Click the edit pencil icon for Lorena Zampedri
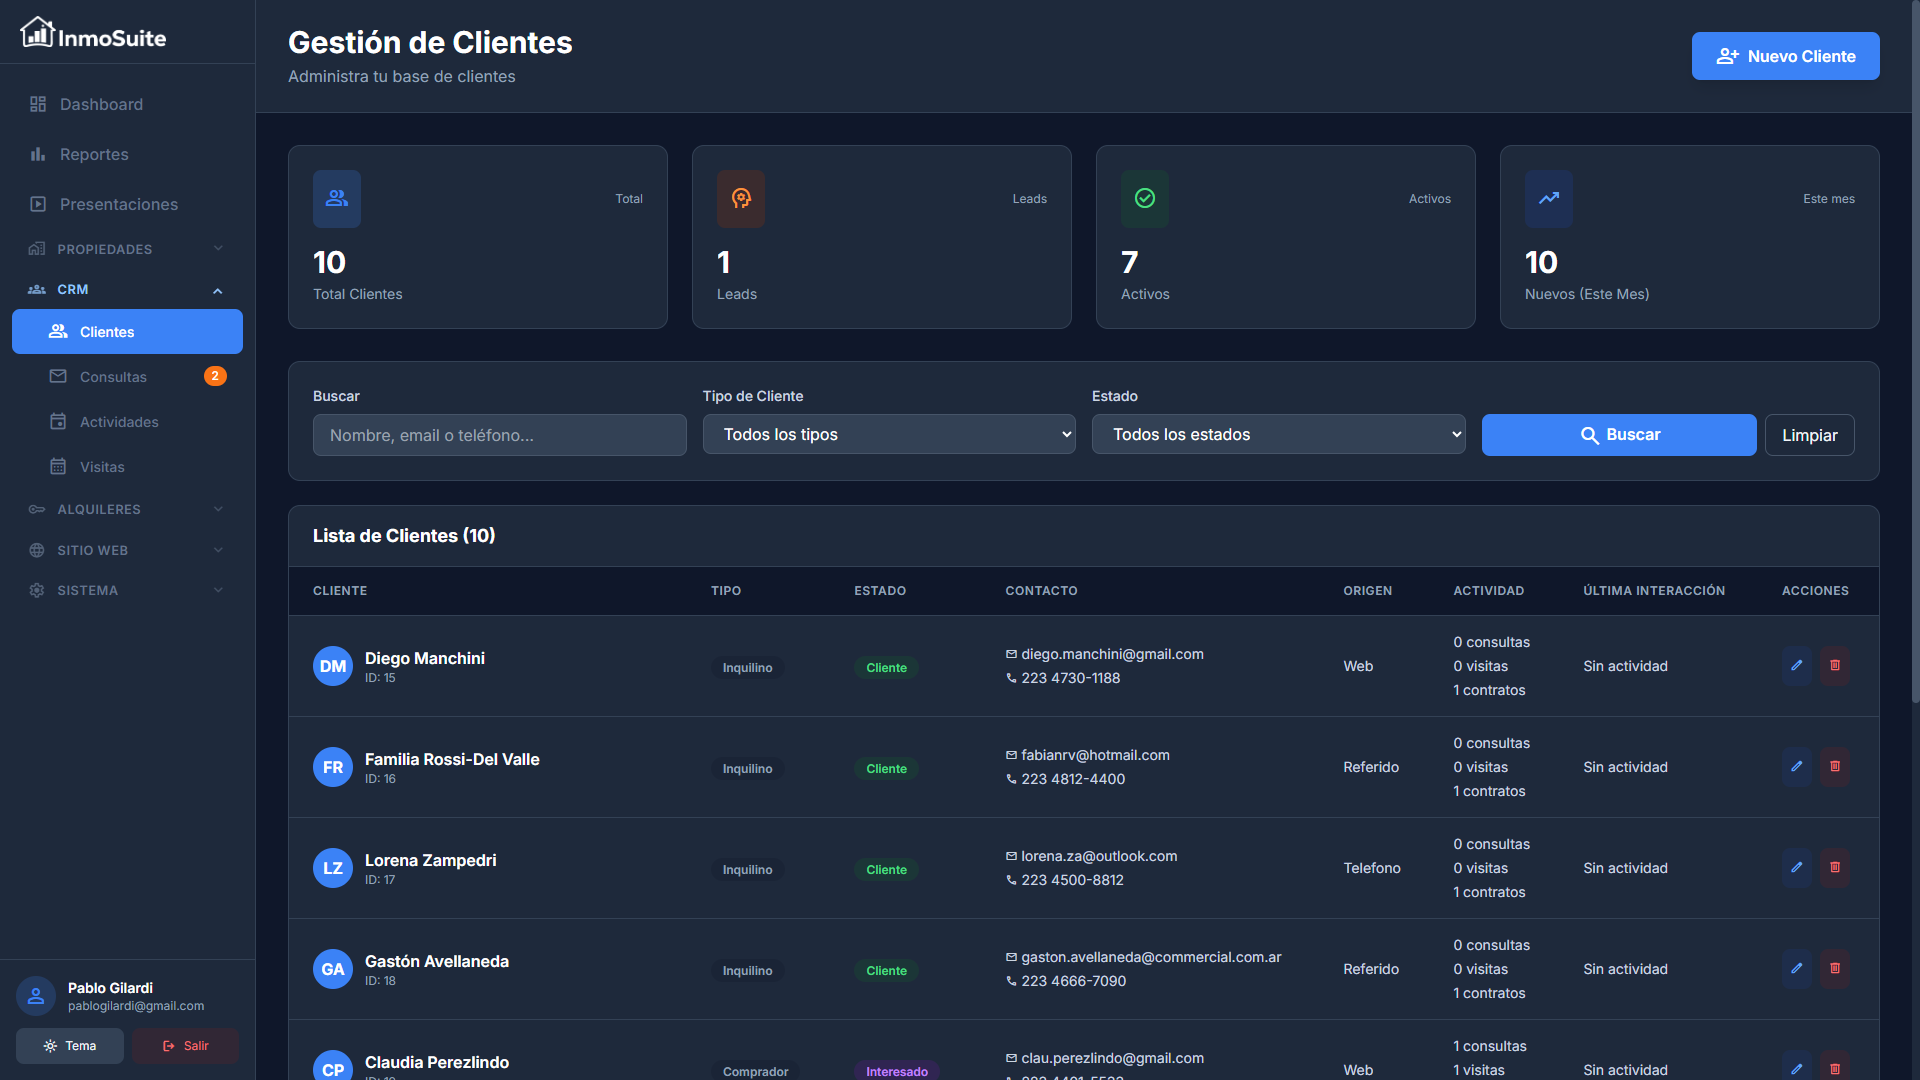 click(1796, 868)
